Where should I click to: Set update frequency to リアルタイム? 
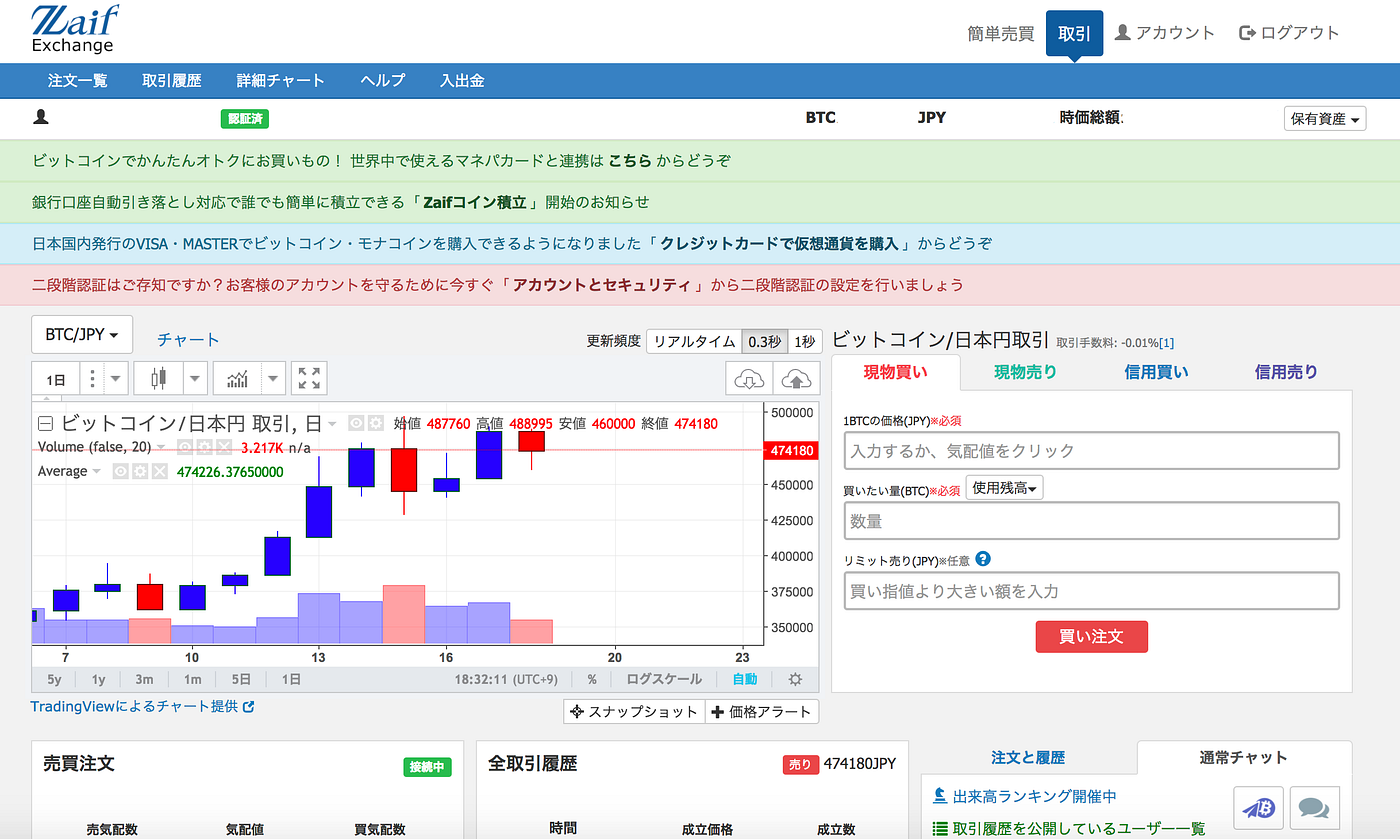[x=694, y=341]
